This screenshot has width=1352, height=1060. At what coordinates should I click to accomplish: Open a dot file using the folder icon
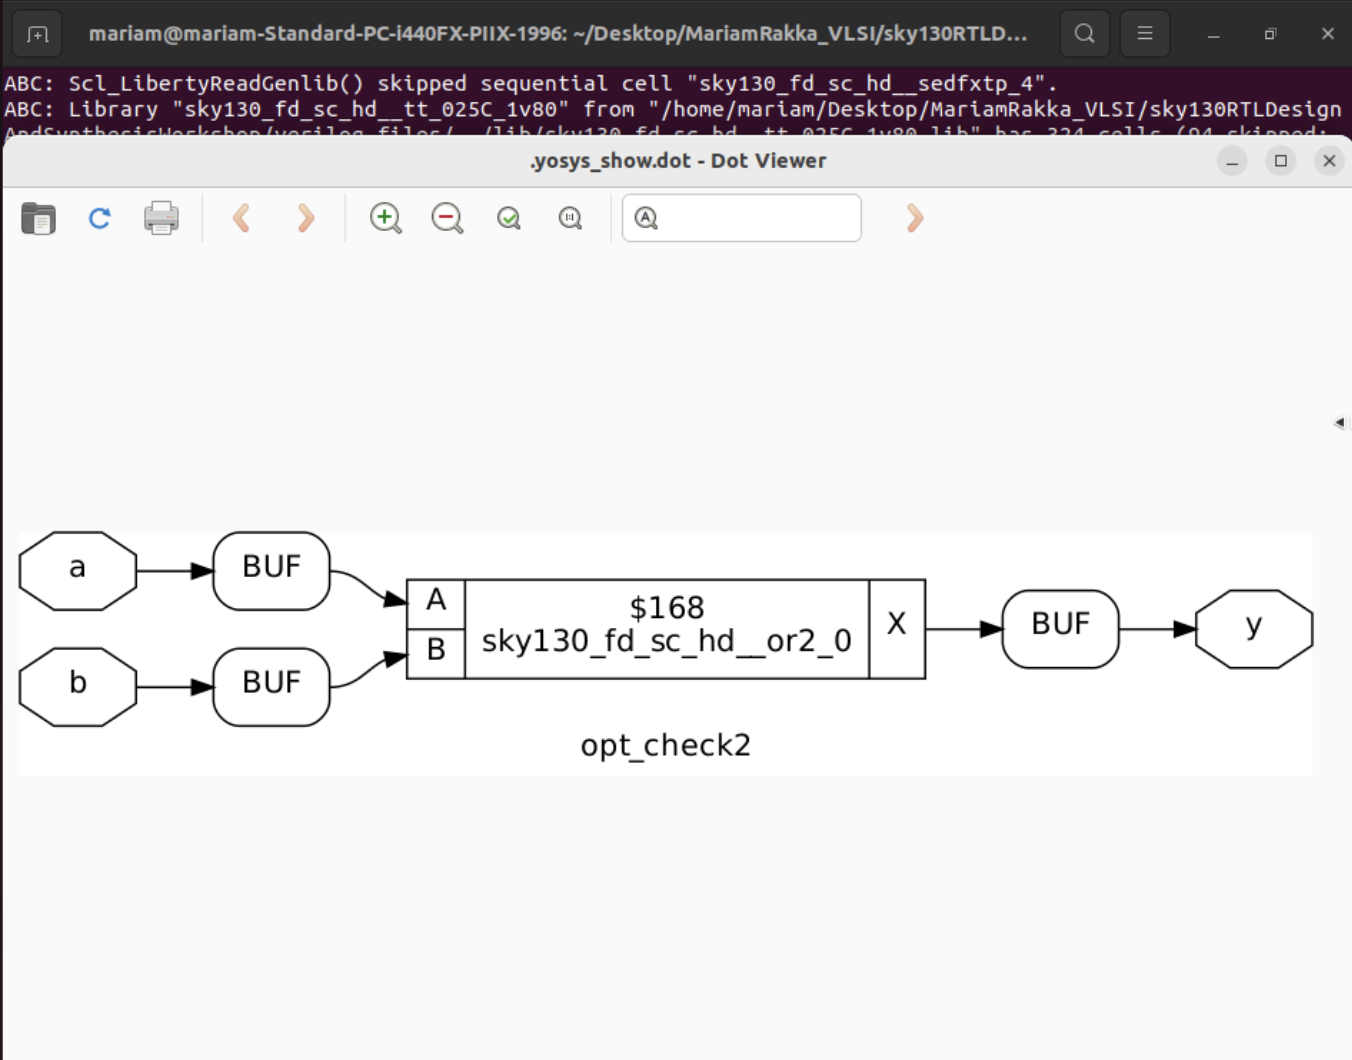[37, 218]
